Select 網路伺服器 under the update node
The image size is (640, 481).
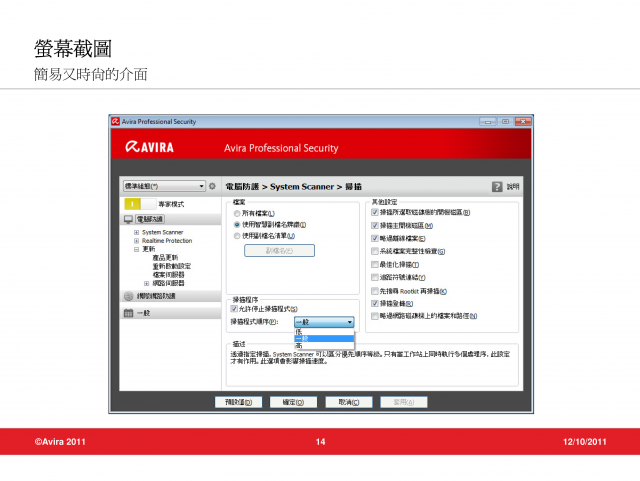point(169,283)
